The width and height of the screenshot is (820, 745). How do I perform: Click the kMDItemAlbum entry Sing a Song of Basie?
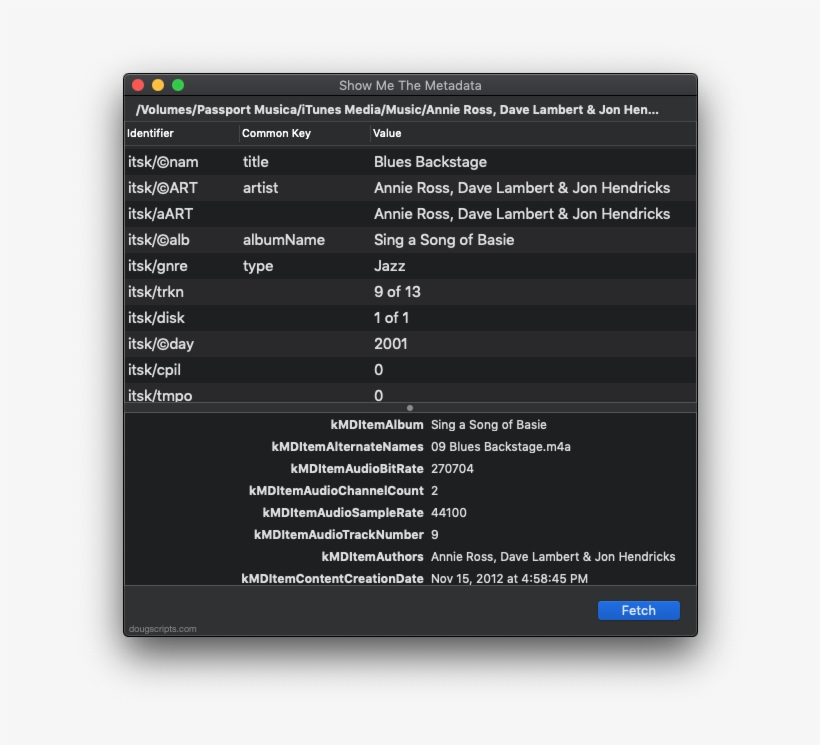click(x=488, y=424)
